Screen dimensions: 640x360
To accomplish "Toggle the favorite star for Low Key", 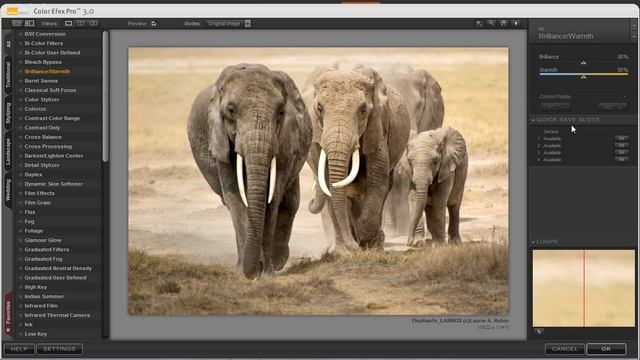I will (20, 334).
